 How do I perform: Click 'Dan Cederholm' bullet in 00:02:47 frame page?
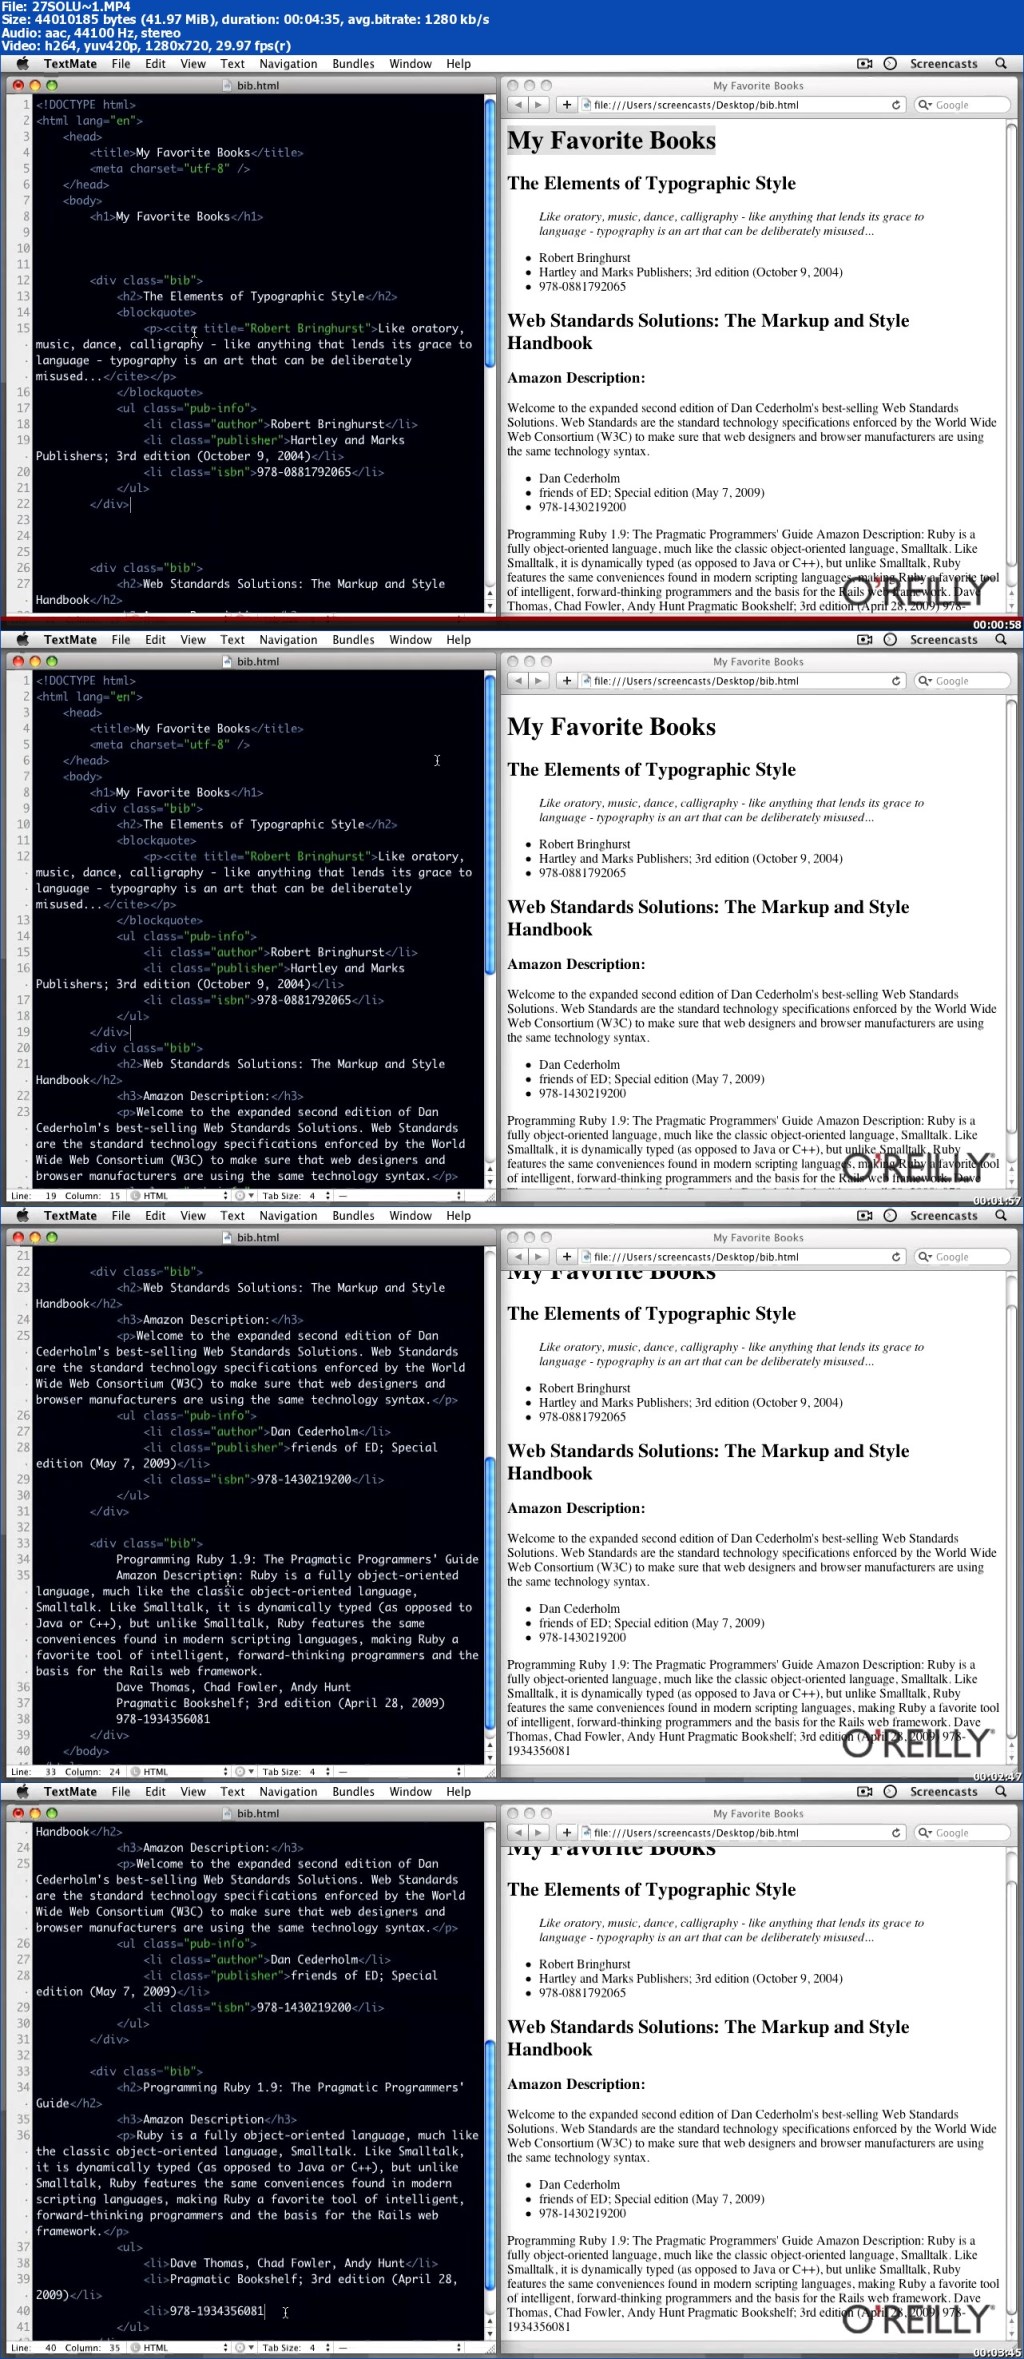pos(579,1609)
